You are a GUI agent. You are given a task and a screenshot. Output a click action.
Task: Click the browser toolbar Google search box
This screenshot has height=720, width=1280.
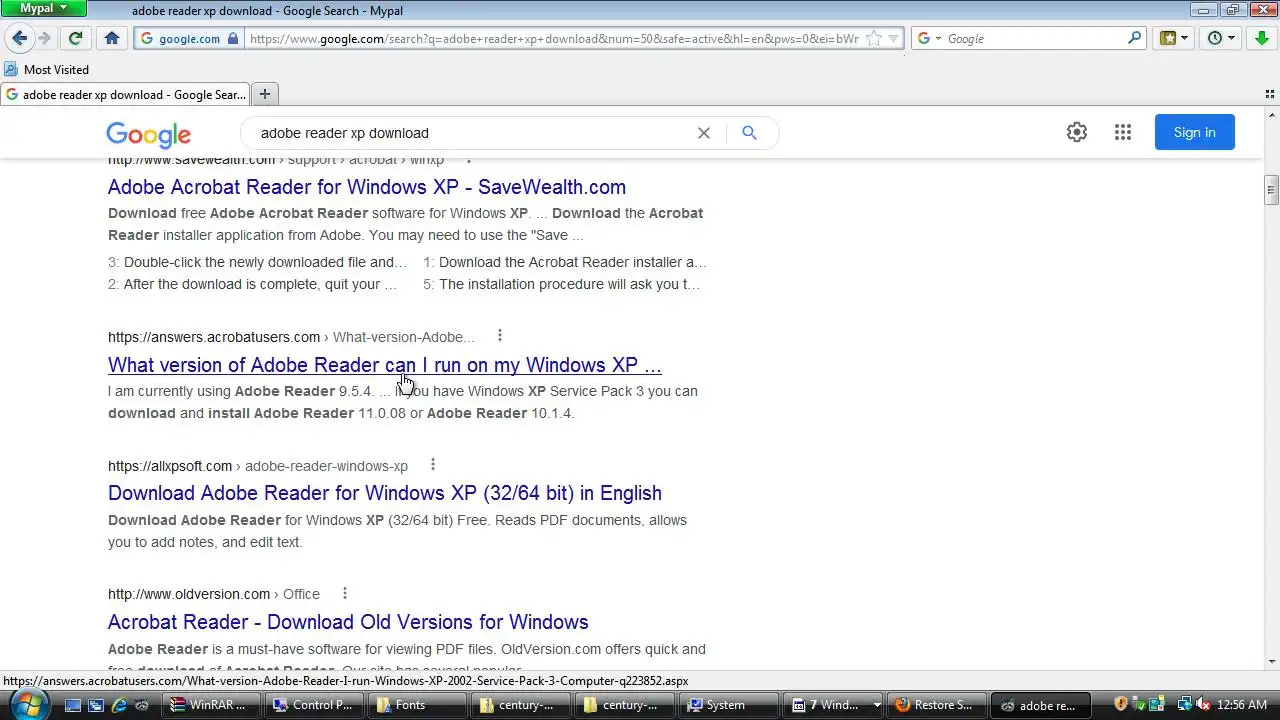point(1035,39)
